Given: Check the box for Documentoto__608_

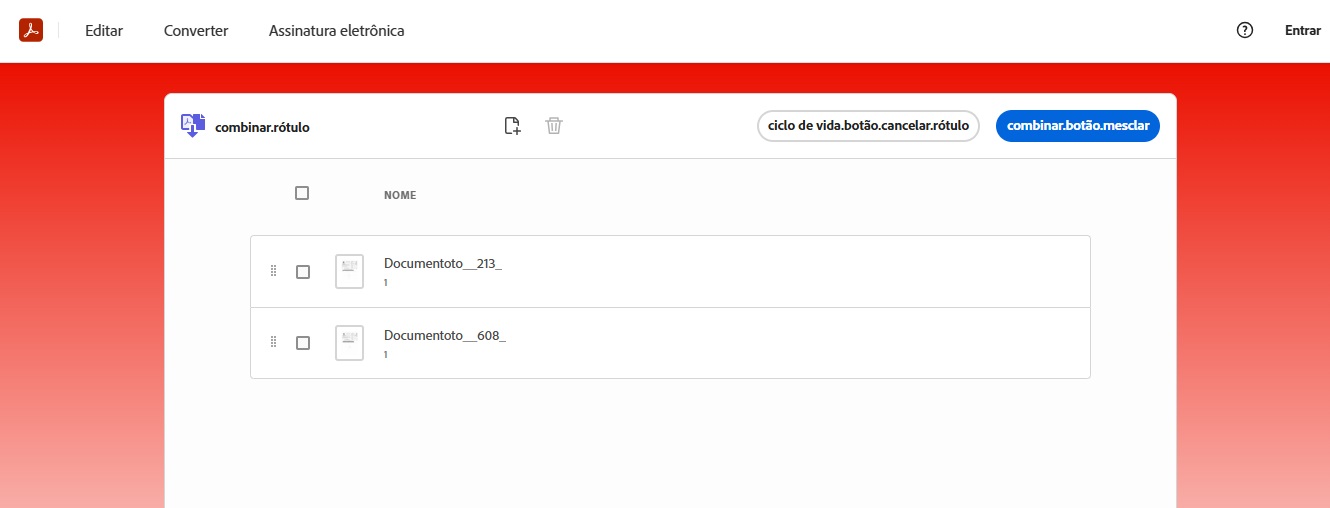Looking at the screenshot, I should [303, 343].
